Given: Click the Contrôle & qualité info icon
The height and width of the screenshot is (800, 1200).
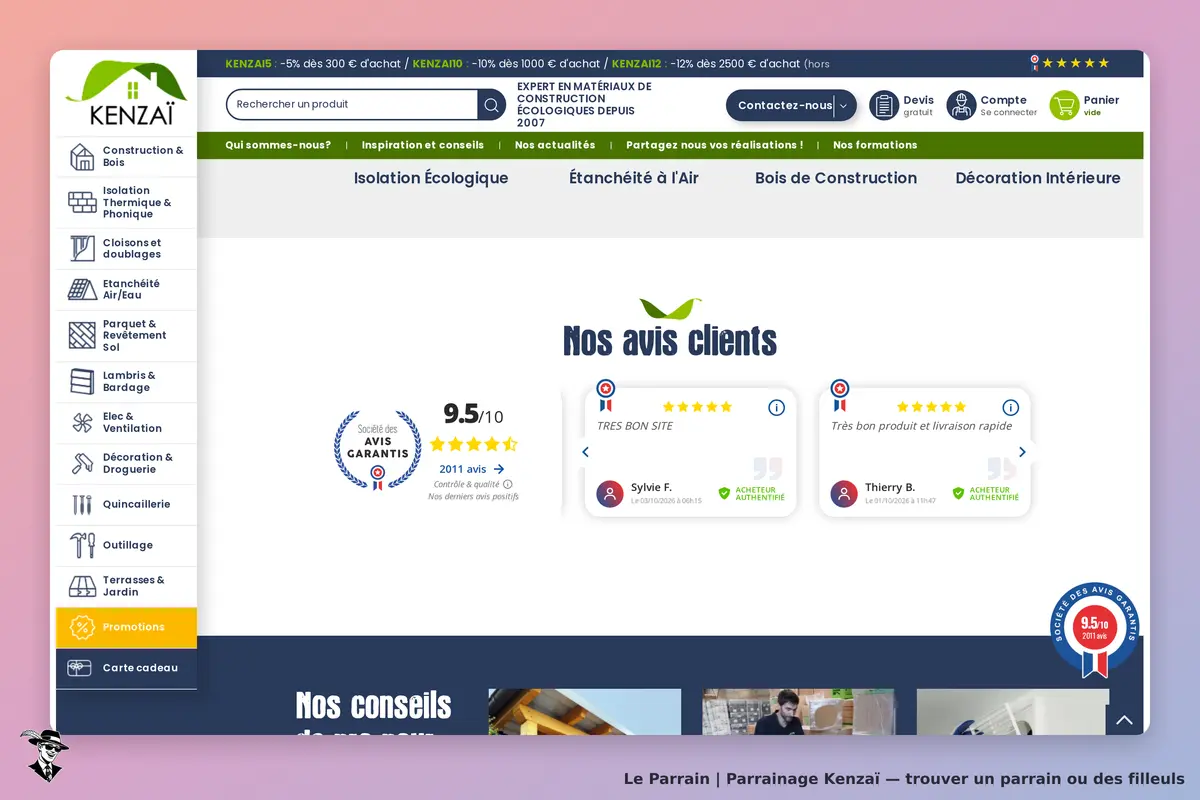Looking at the screenshot, I should tap(507, 484).
